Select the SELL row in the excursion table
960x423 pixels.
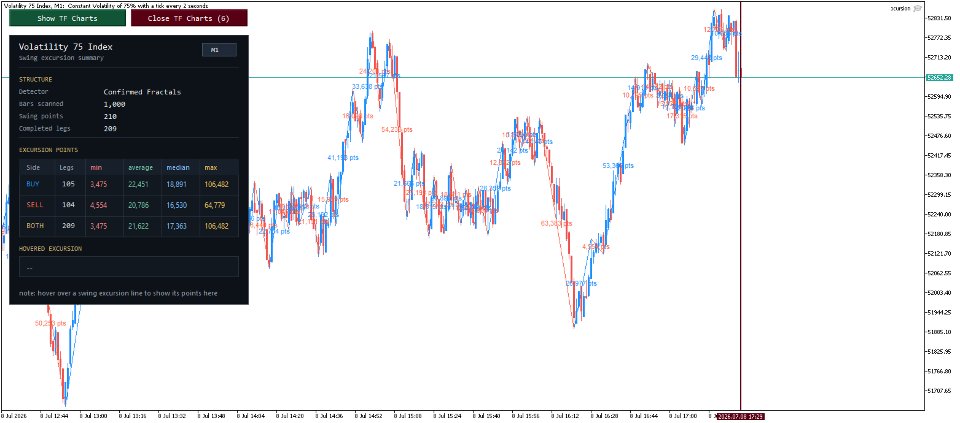(x=129, y=204)
